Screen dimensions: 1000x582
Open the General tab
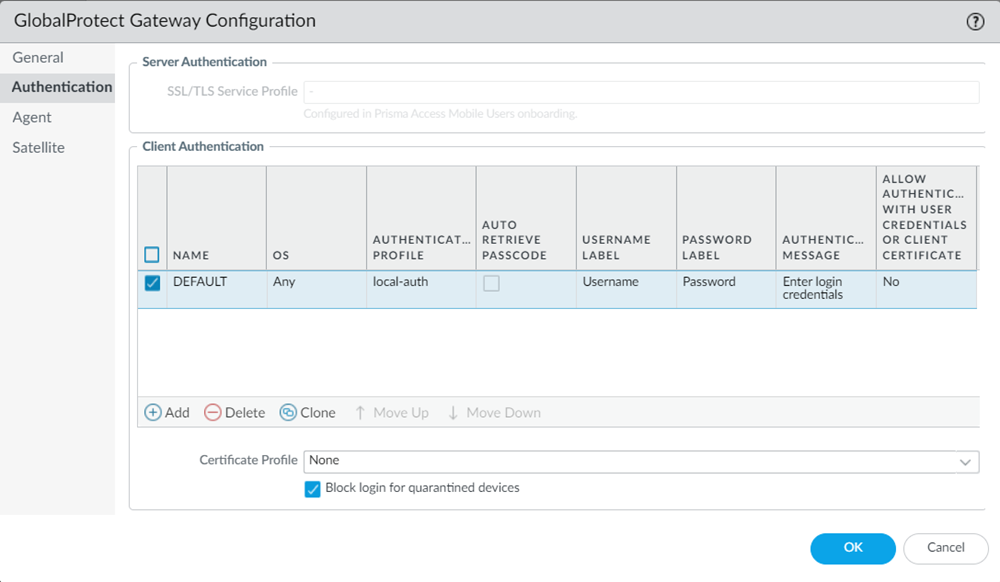coord(38,58)
